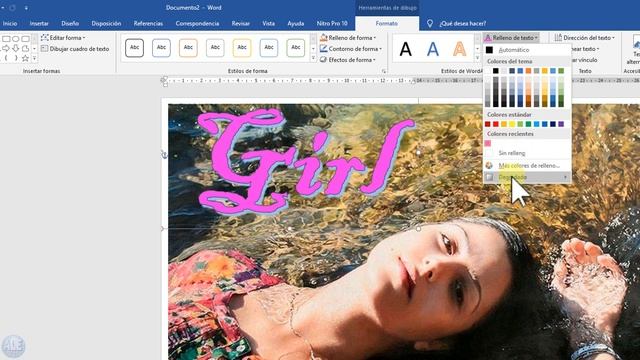Open Contorno de forma dropdown
The width and height of the screenshot is (640, 360).
tap(351, 49)
